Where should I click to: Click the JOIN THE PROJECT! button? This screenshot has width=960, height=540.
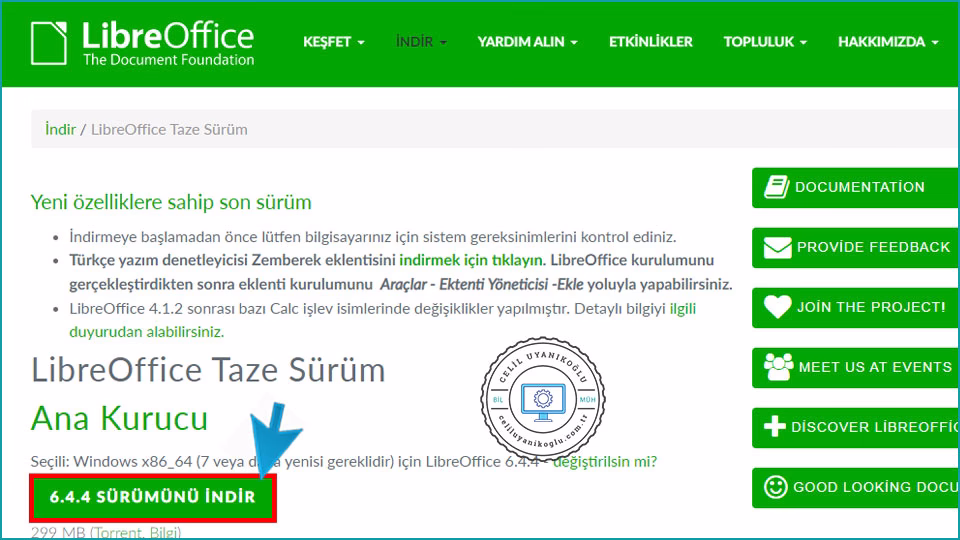click(x=855, y=307)
